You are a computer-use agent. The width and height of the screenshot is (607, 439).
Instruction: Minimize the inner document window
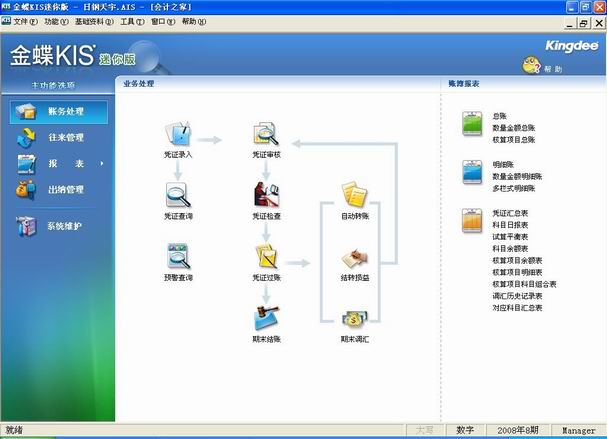(569, 23)
